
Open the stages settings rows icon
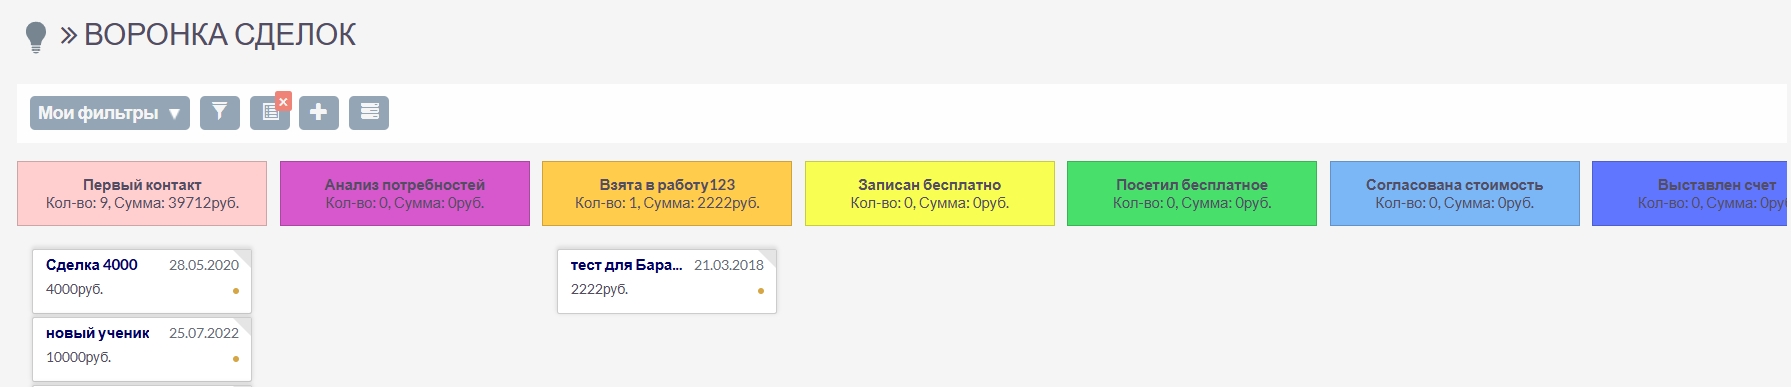pos(369,113)
